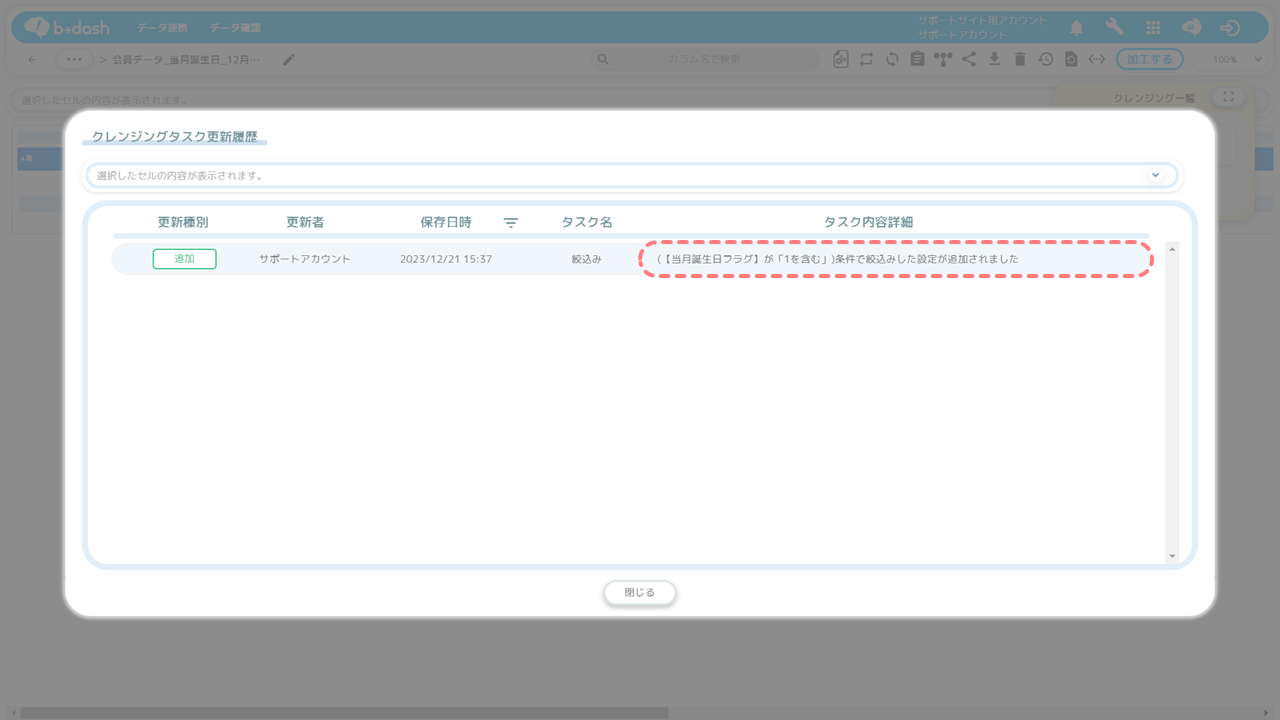Click the 加工する button

click(1150, 59)
